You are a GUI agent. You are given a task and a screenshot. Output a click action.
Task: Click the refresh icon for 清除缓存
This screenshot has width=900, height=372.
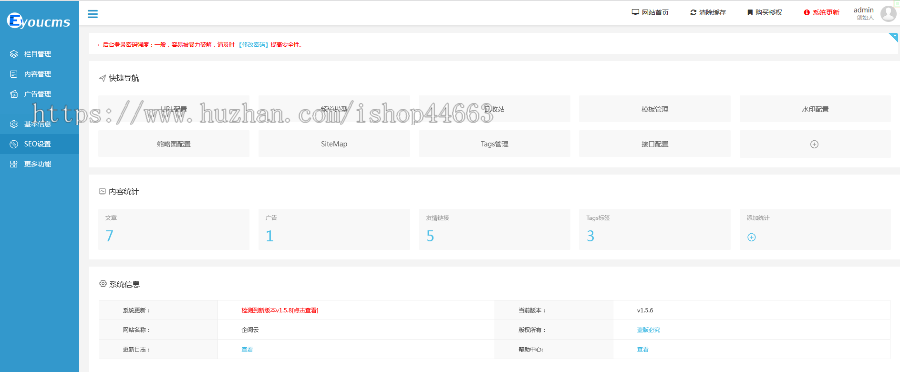(693, 12)
